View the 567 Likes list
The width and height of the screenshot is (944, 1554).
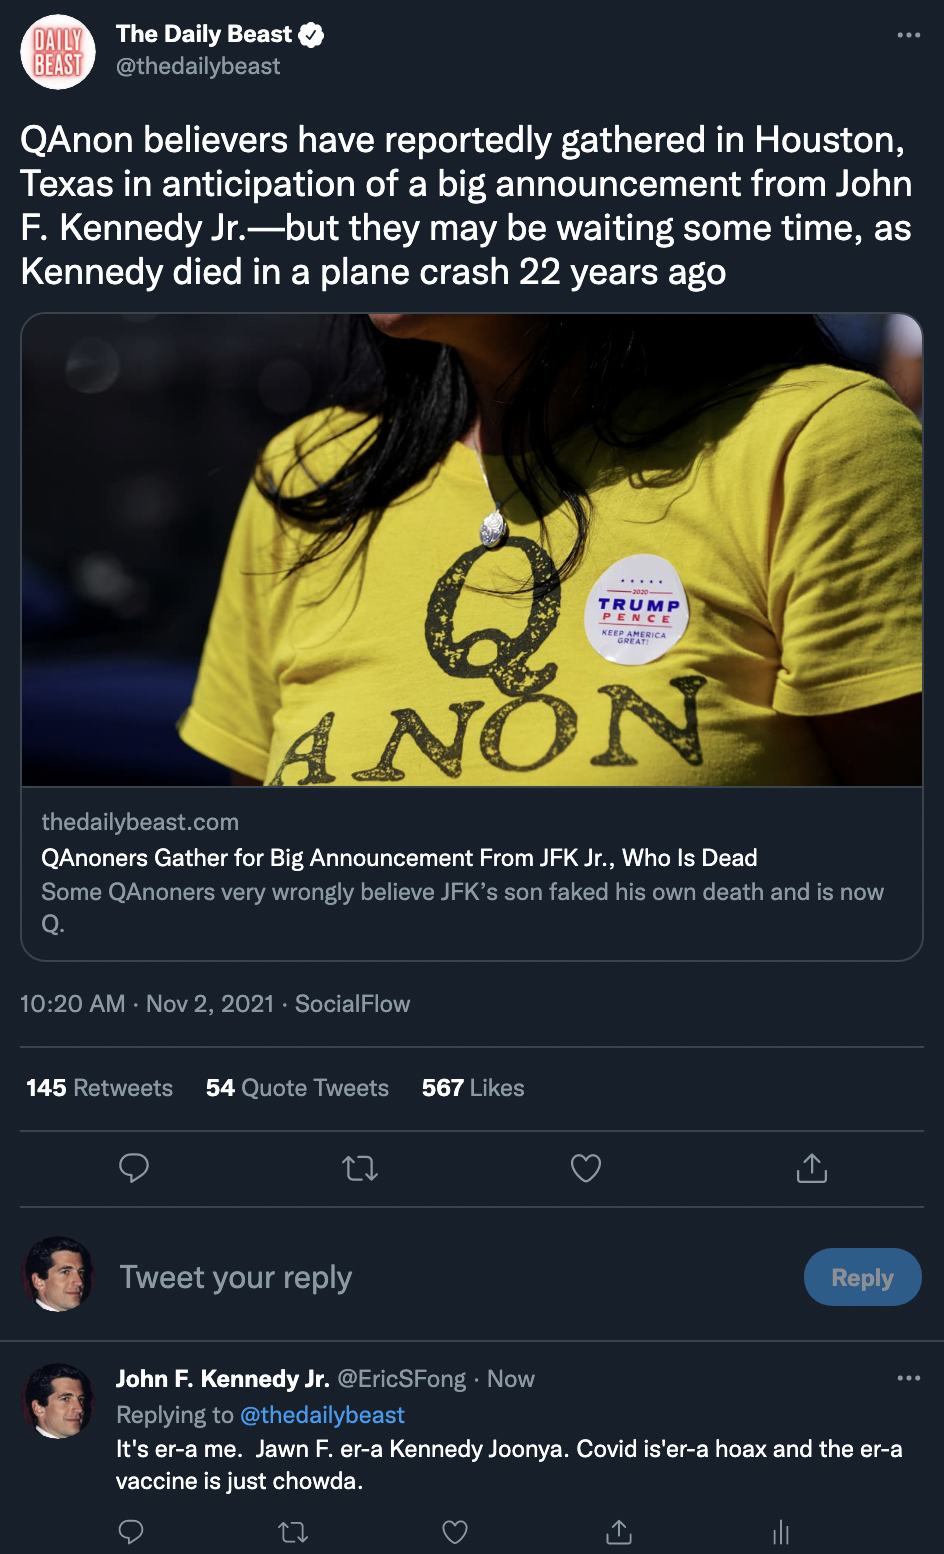tap(473, 1088)
